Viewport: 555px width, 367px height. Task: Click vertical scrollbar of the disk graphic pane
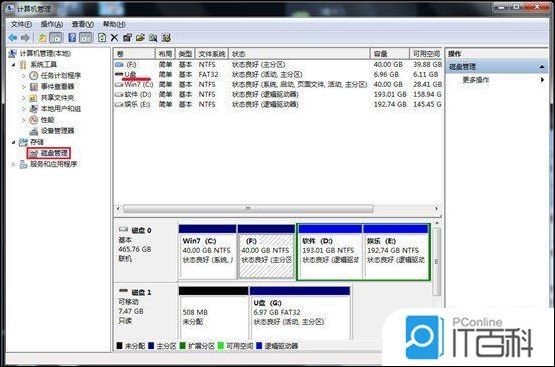tap(437, 262)
